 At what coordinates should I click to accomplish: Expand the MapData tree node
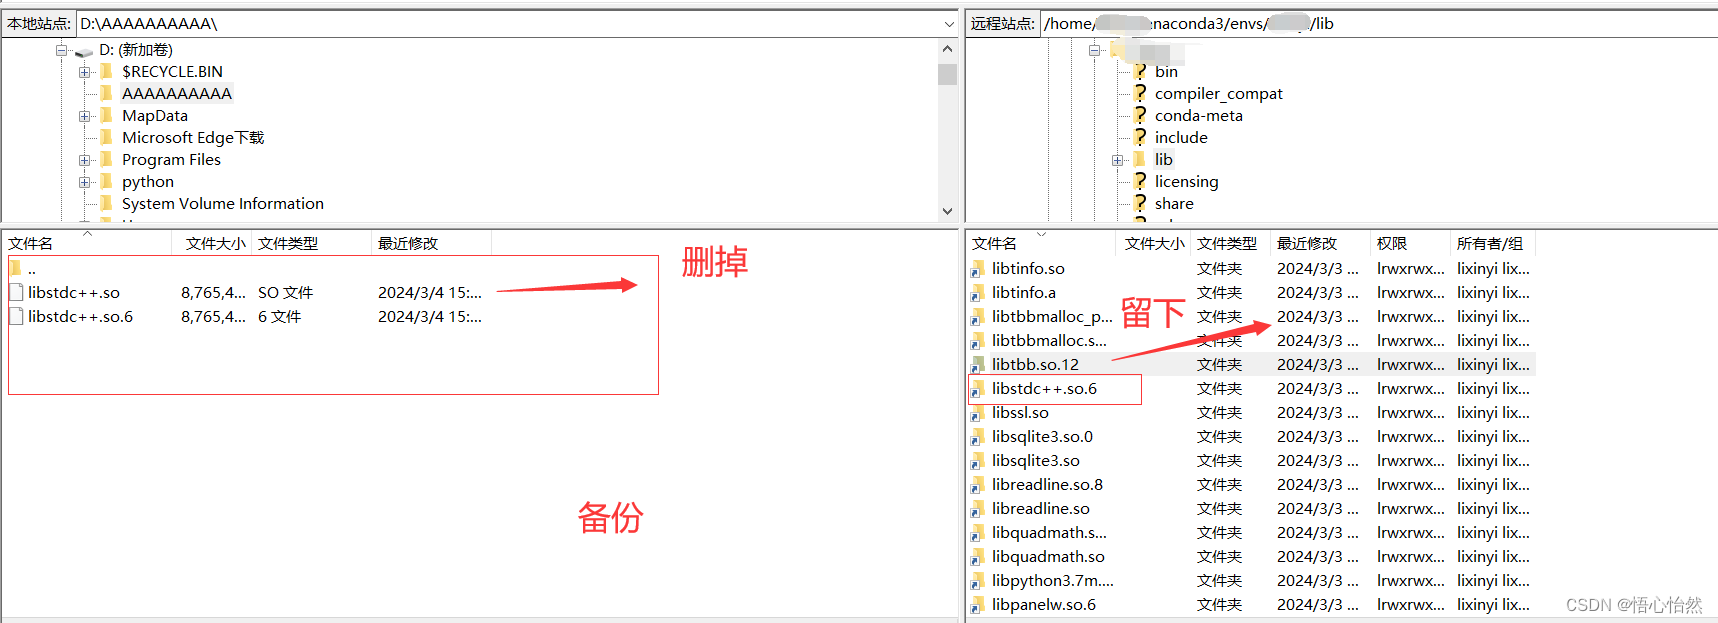click(84, 116)
